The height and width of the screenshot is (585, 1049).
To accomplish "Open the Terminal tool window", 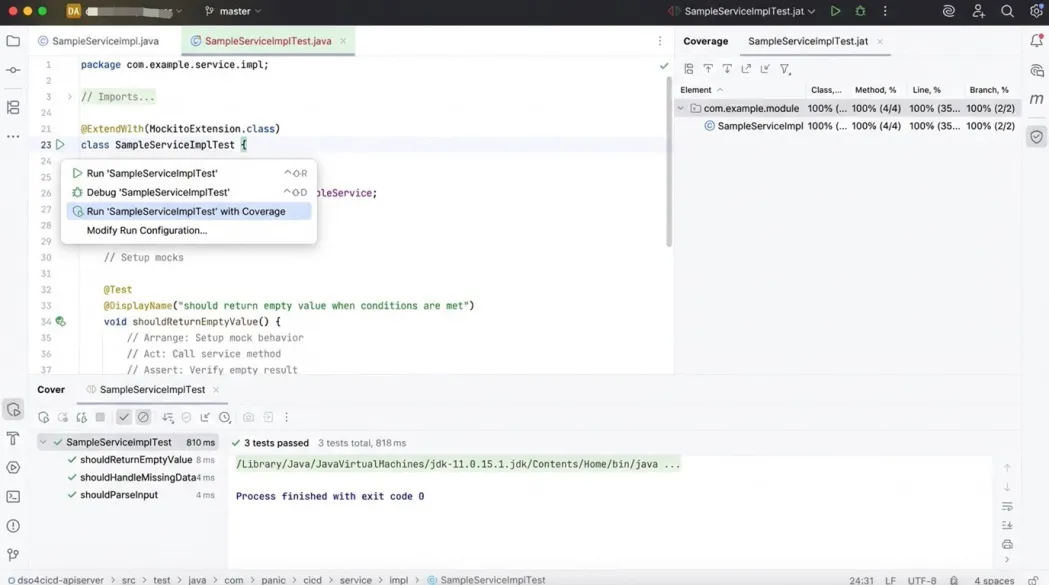I will point(13,496).
